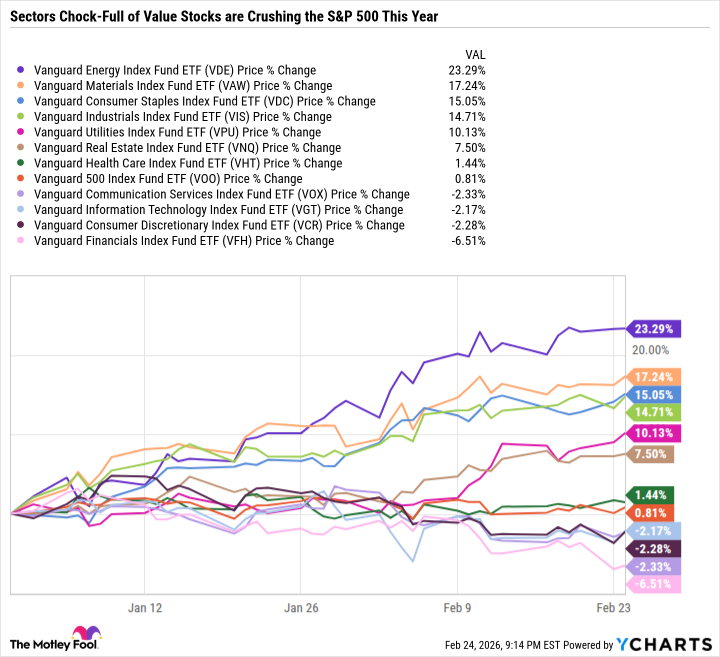
Task: Click the 20.00% y-axis label
Action: (648, 350)
